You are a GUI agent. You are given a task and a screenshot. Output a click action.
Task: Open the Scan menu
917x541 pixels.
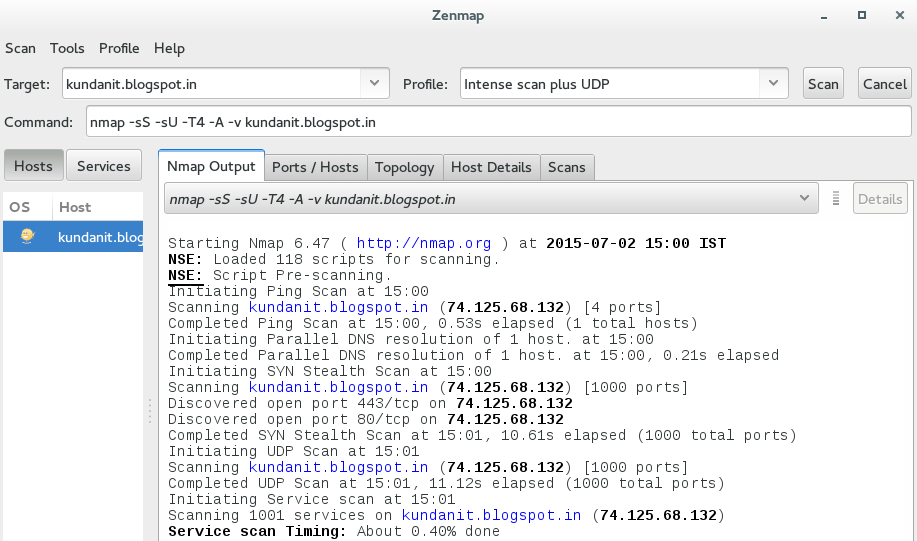tap(20, 48)
